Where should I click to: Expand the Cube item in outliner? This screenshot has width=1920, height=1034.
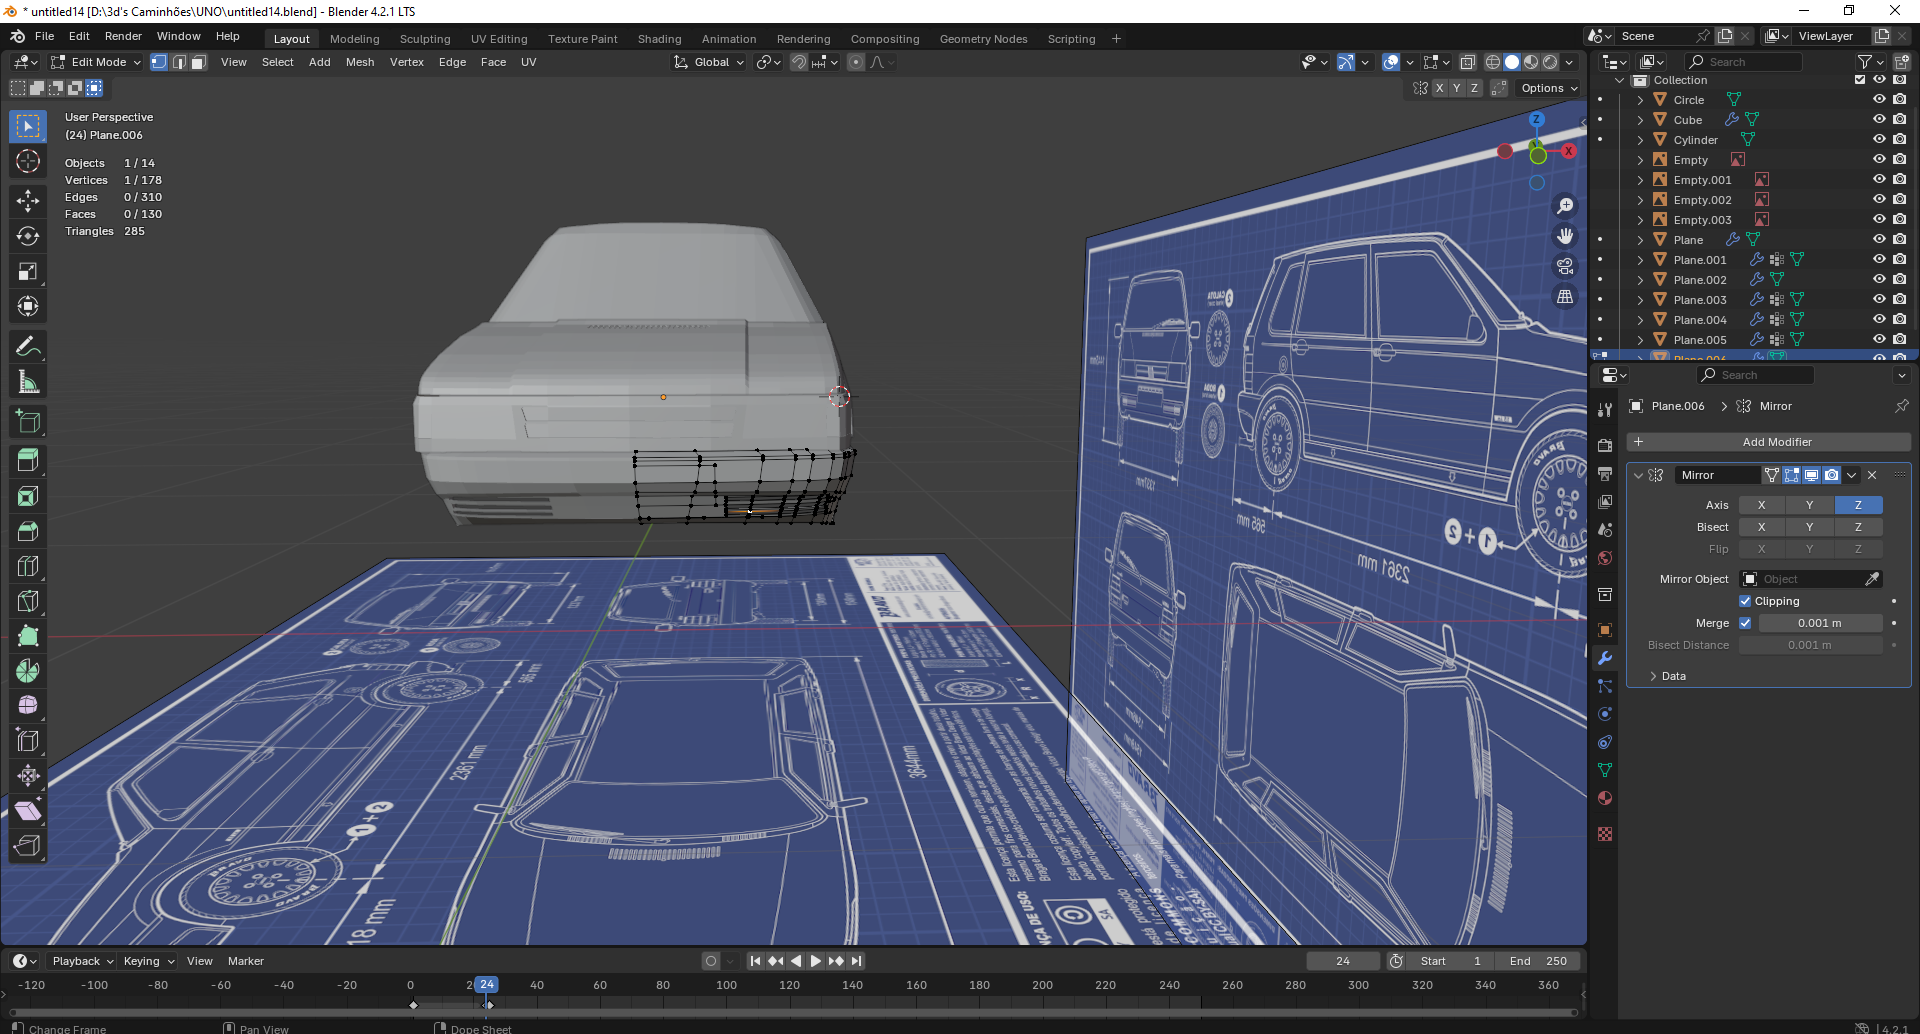pyautogui.click(x=1640, y=120)
